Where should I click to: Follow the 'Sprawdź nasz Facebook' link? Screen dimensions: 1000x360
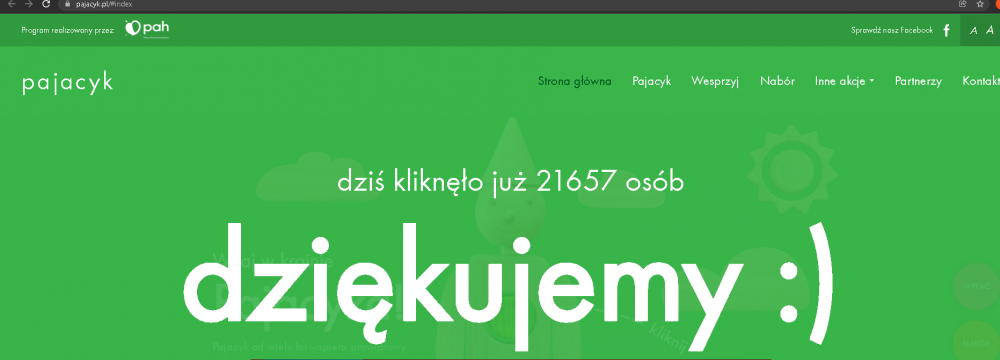point(892,30)
